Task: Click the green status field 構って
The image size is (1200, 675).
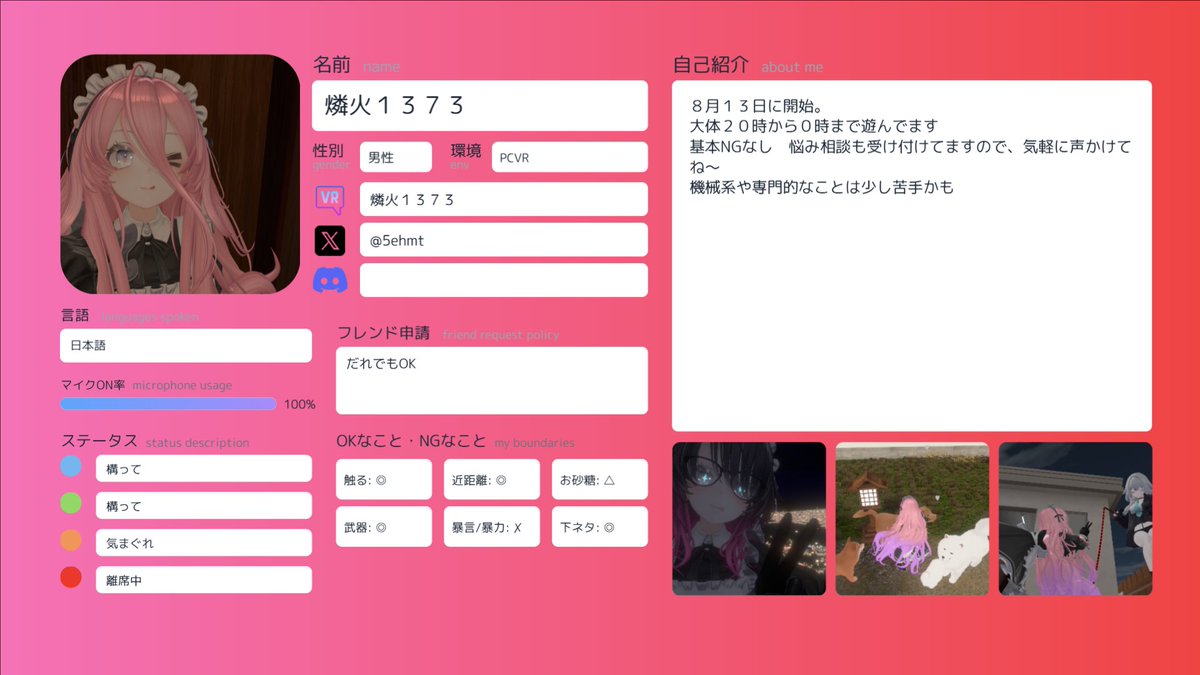Action: [204, 505]
